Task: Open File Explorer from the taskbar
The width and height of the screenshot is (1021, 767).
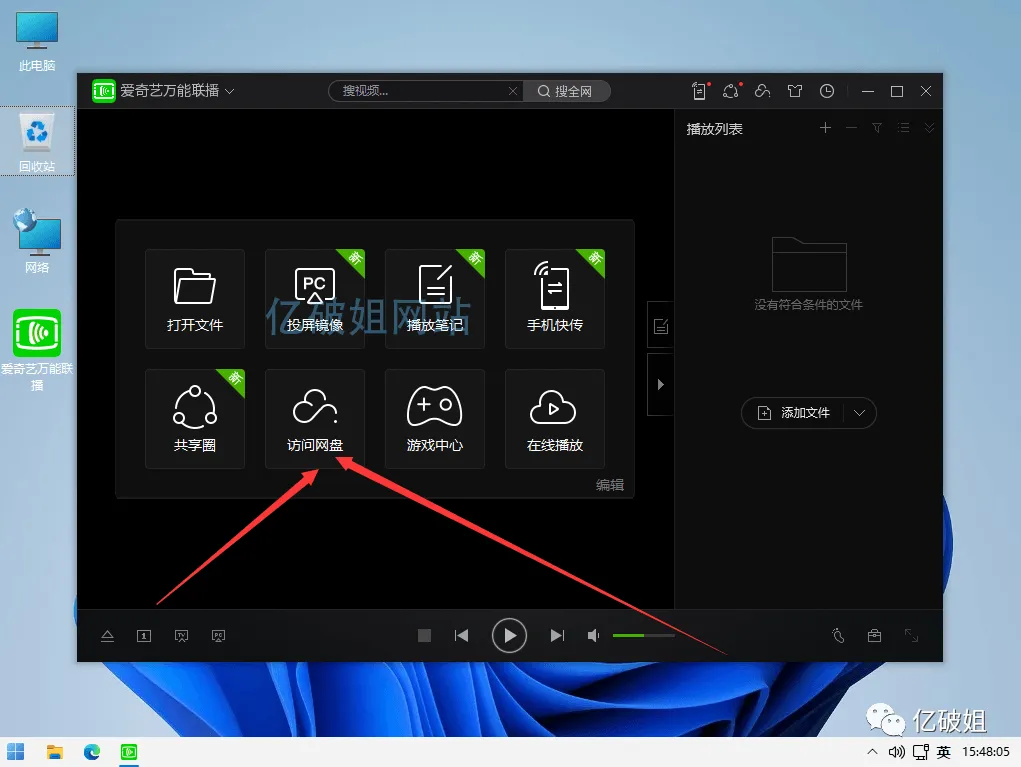Action: [55, 752]
